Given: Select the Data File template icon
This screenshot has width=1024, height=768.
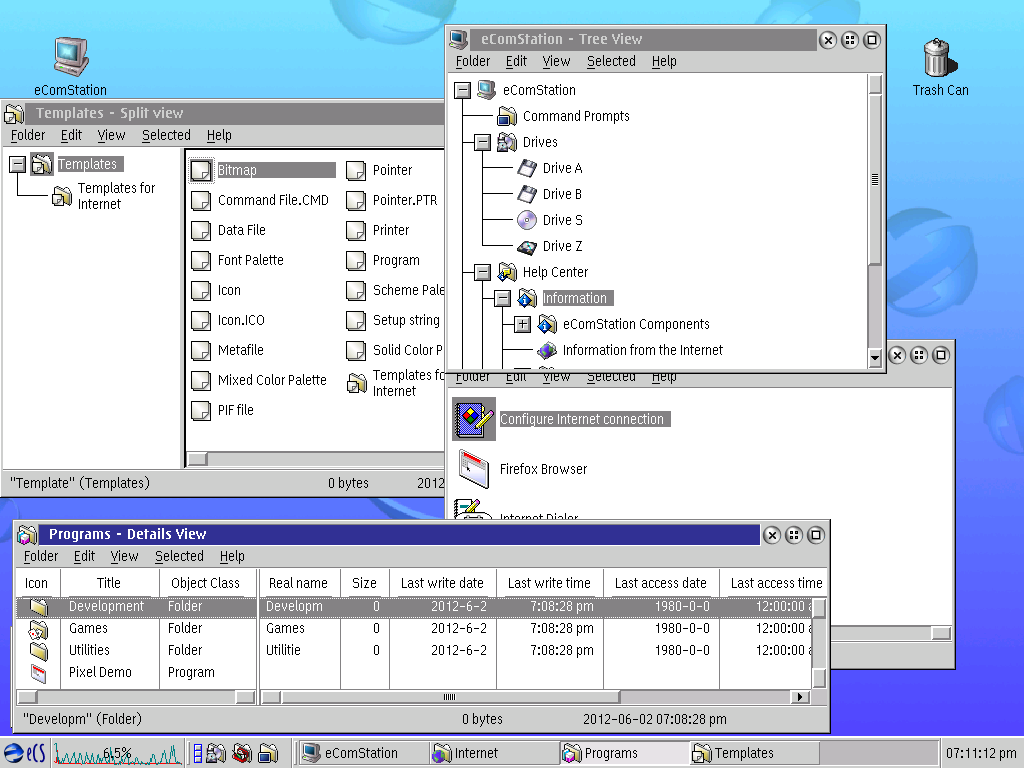Looking at the screenshot, I should 201,231.
